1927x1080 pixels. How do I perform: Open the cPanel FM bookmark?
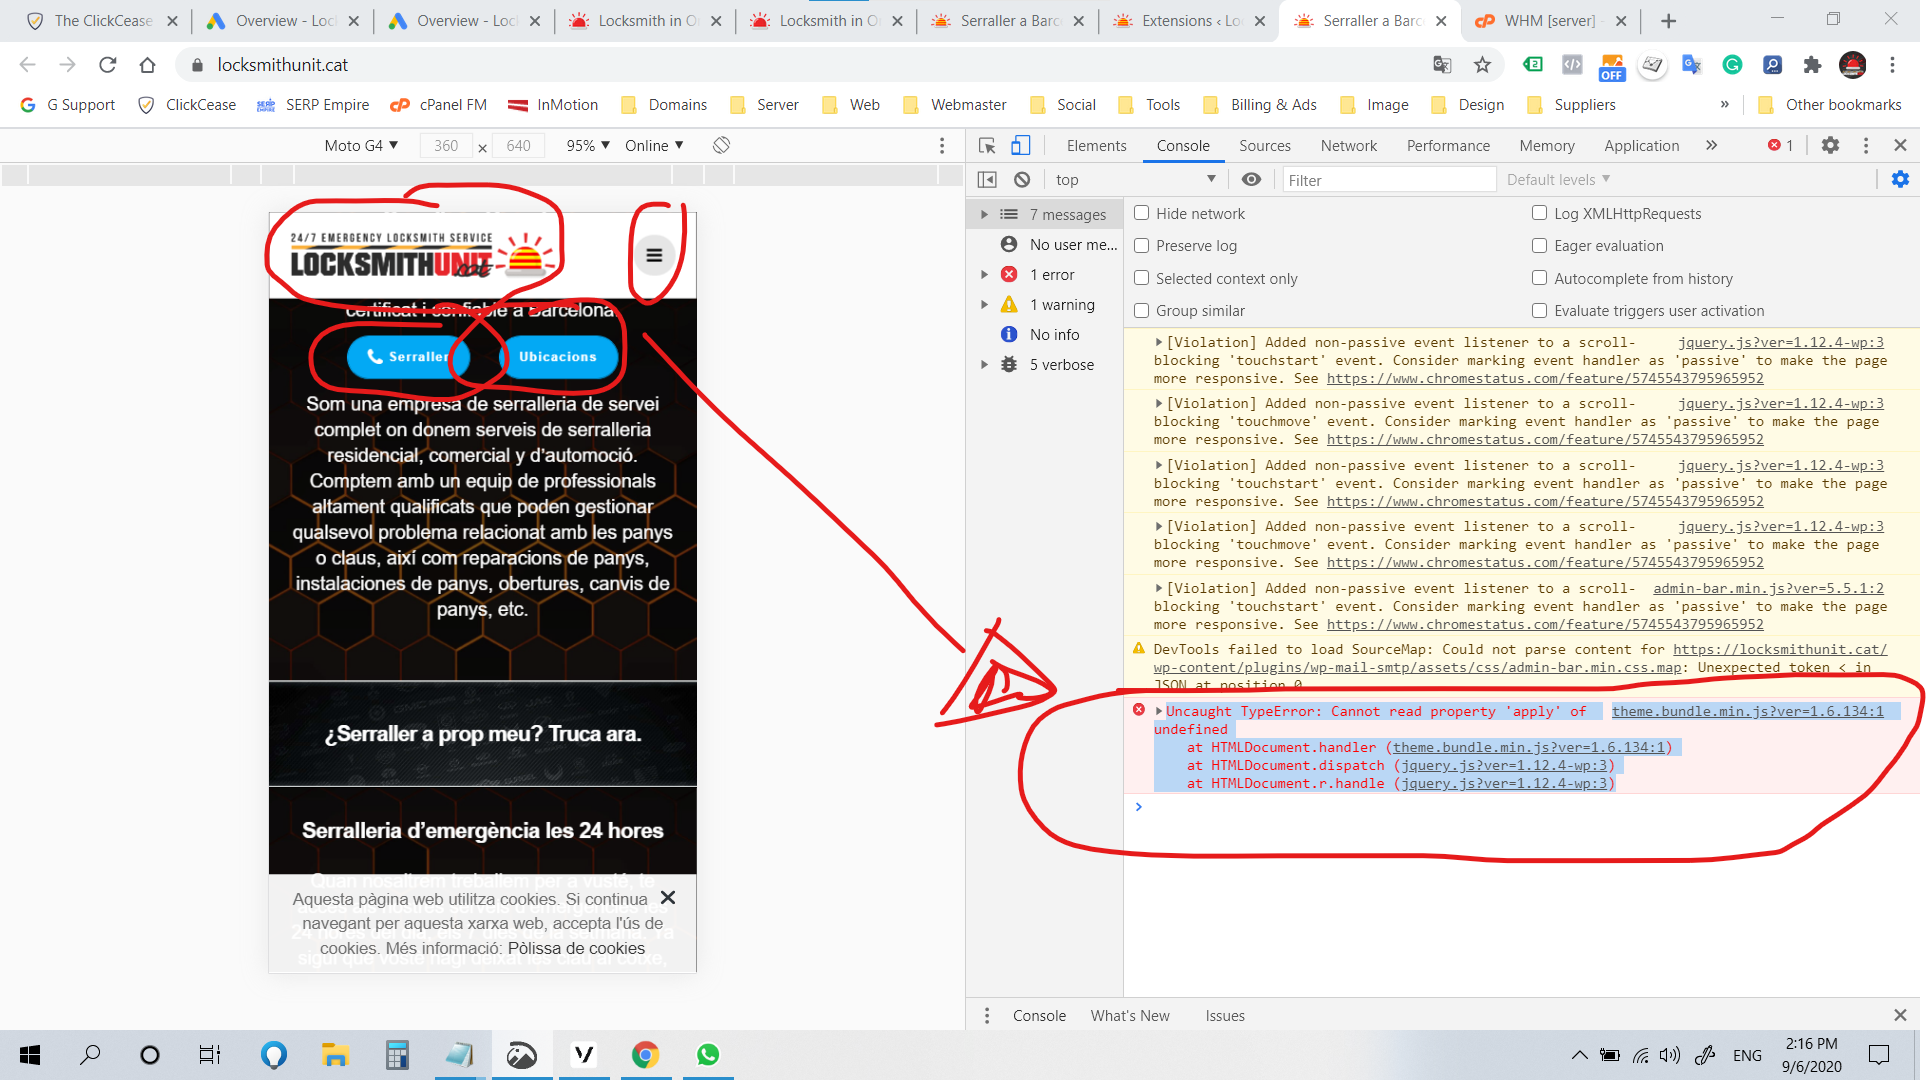point(439,105)
